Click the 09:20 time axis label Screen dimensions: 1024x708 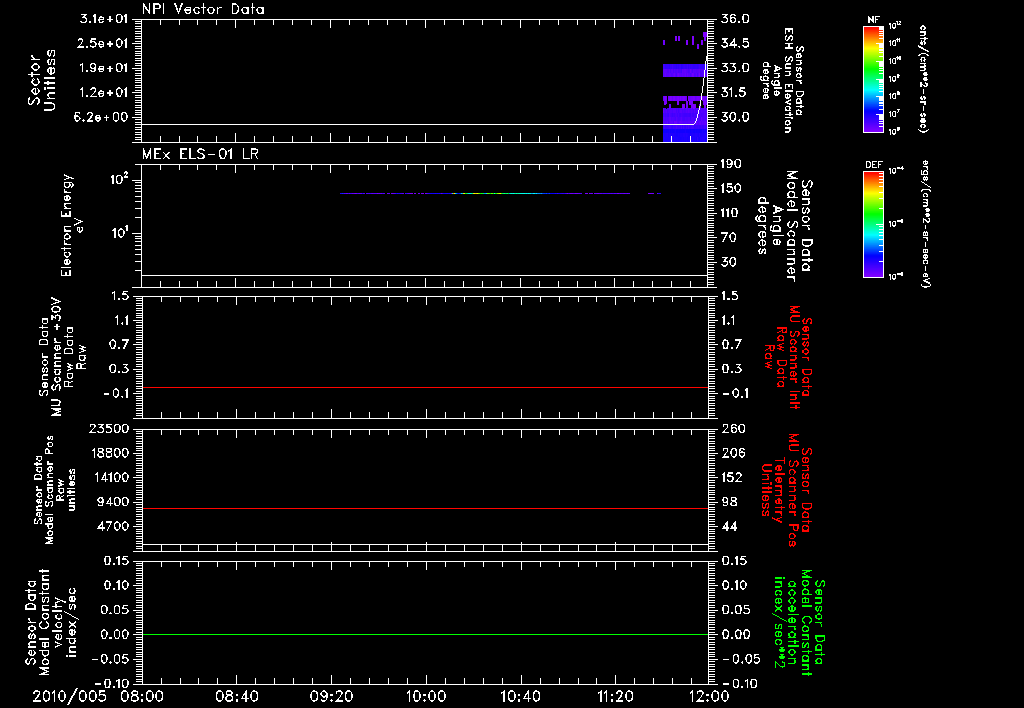331,696
